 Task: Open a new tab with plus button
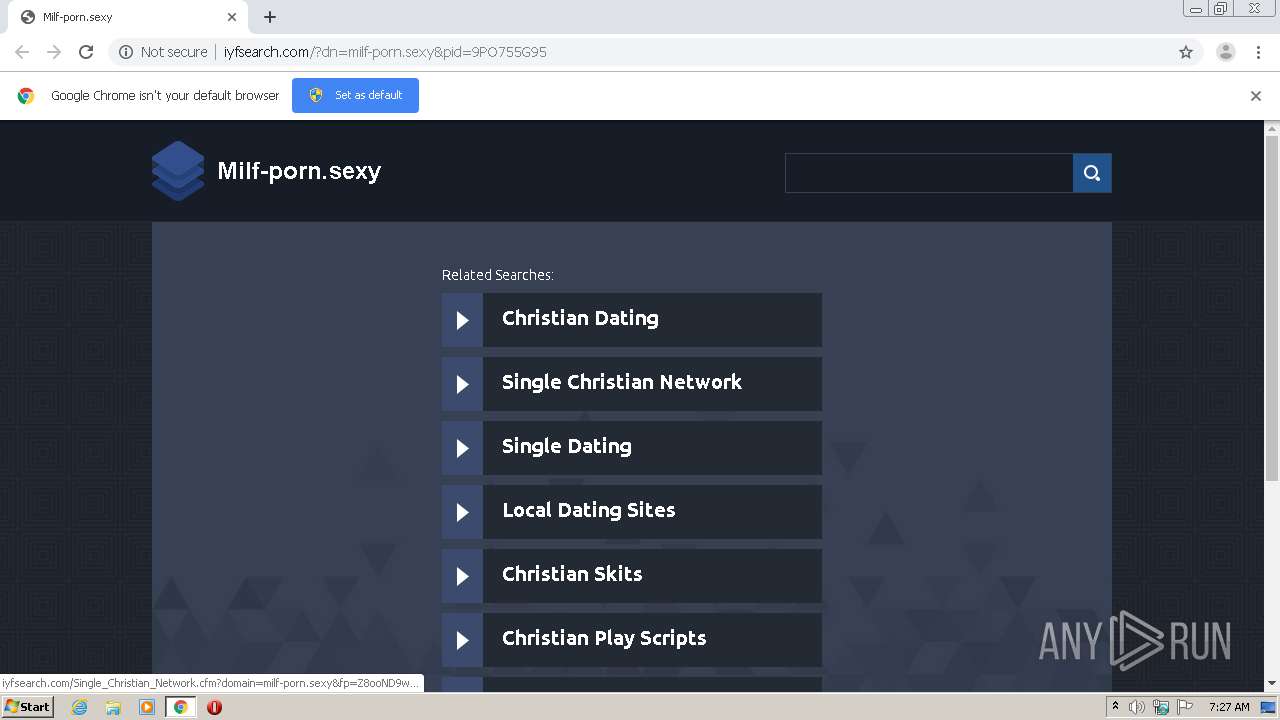pos(270,17)
